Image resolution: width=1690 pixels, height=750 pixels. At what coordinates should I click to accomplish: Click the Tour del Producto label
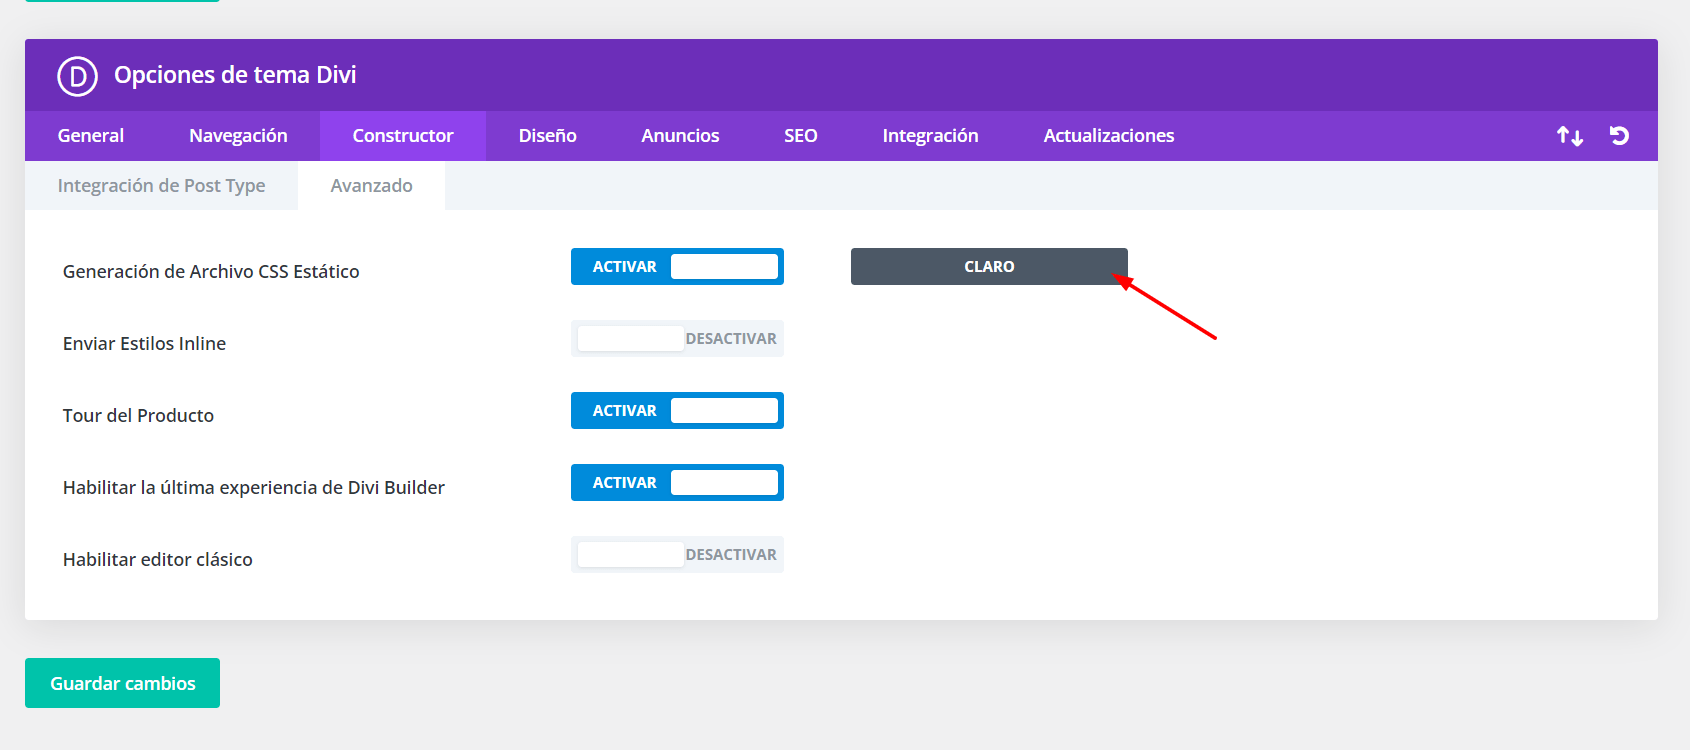point(138,415)
